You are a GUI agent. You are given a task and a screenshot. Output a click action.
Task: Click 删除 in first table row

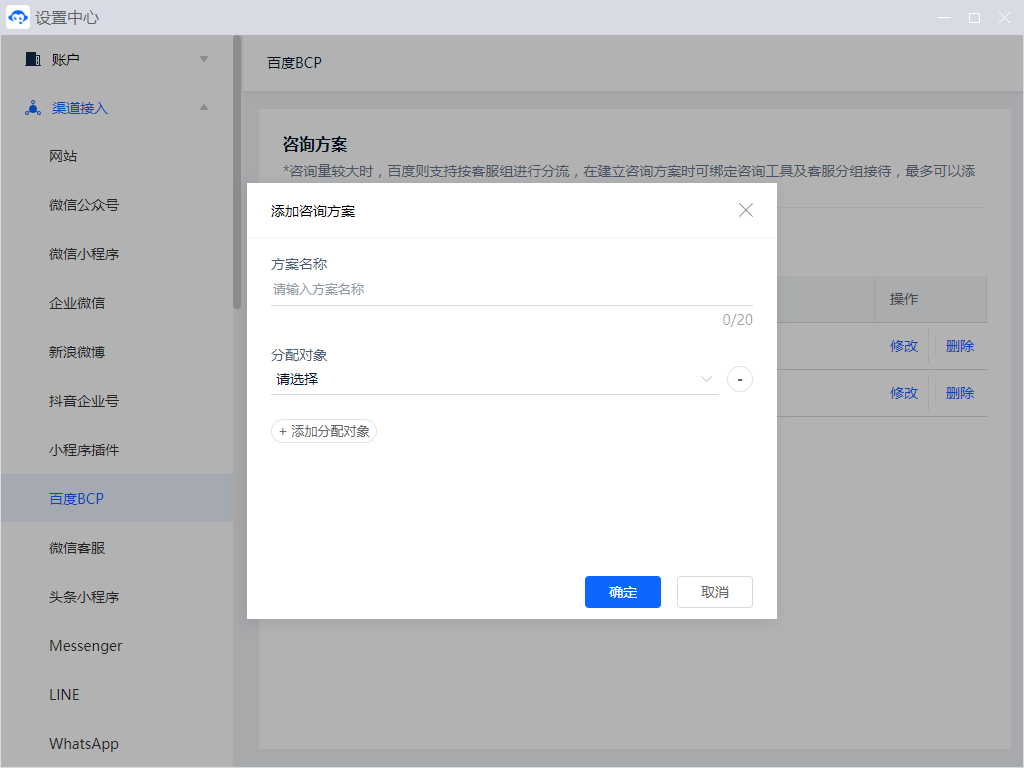(959, 346)
